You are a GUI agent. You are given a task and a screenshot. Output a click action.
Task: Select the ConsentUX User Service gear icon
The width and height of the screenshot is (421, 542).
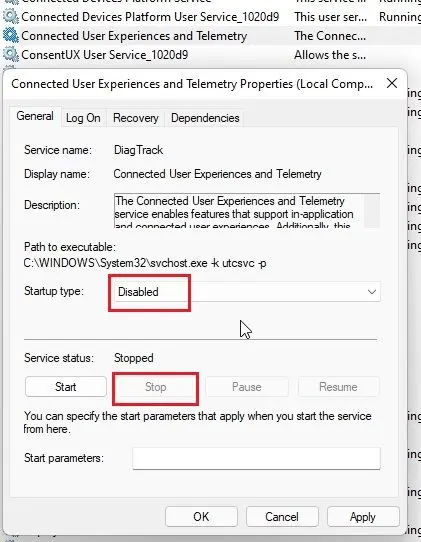(11, 55)
